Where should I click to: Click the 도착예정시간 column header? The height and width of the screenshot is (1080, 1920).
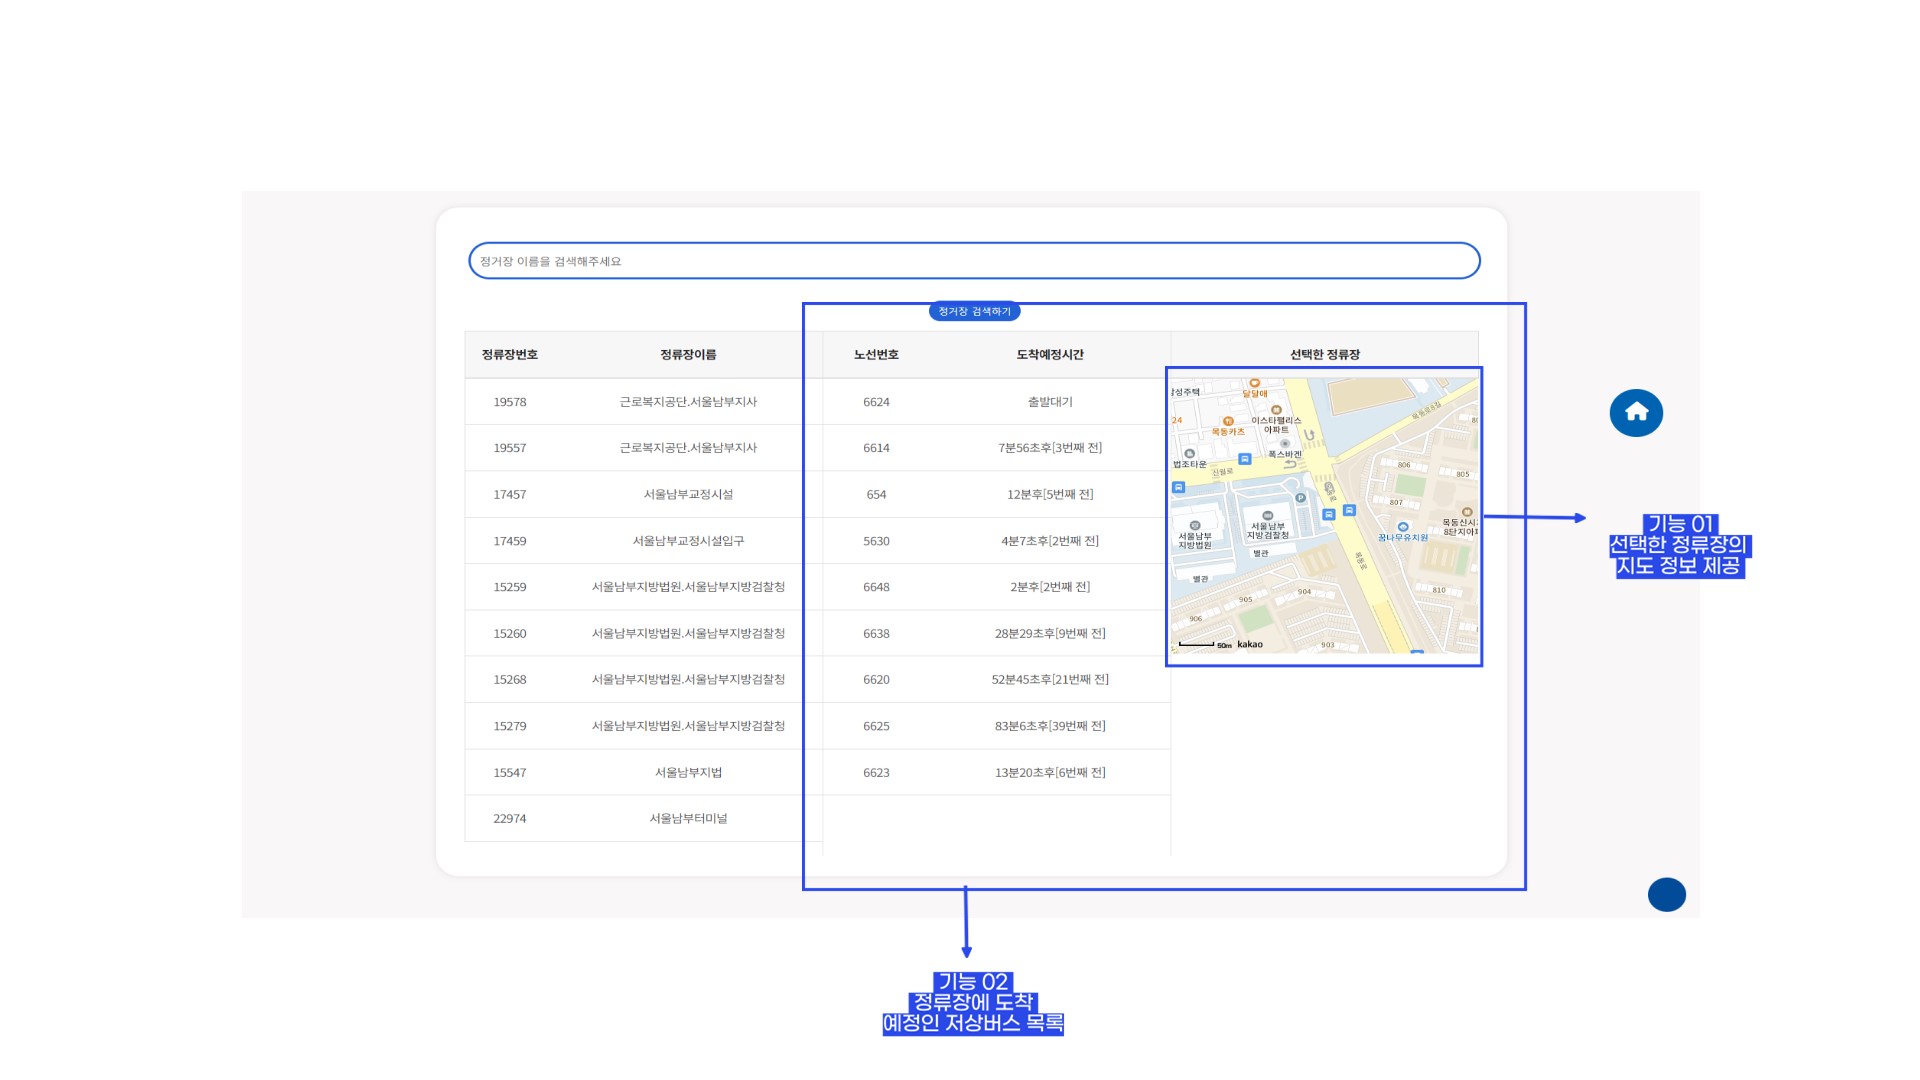pos(1049,355)
